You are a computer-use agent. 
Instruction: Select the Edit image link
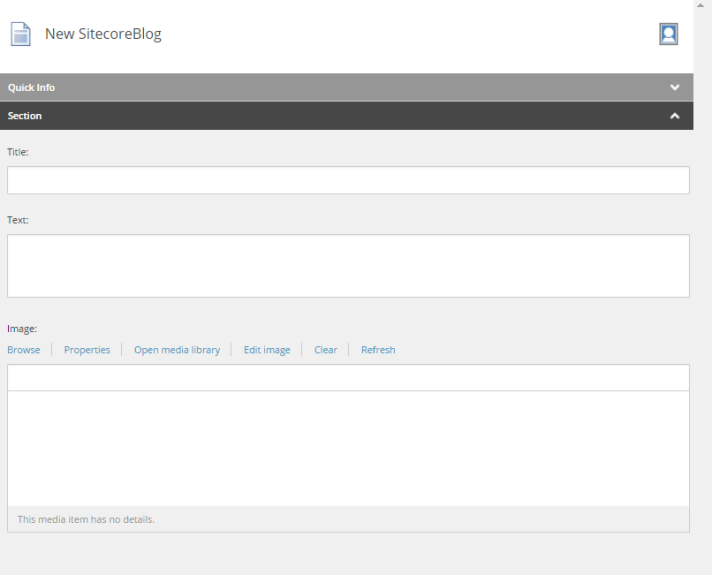[x=267, y=350]
